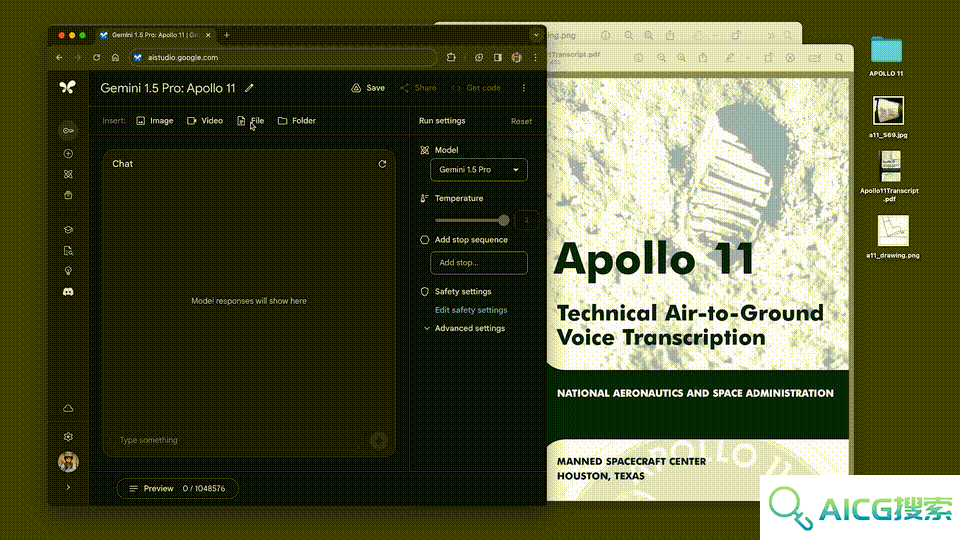Image resolution: width=960 pixels, height=540 pixels.
Task: Select a11_S69.jpg on the desktop
Action: click(888, 117)
